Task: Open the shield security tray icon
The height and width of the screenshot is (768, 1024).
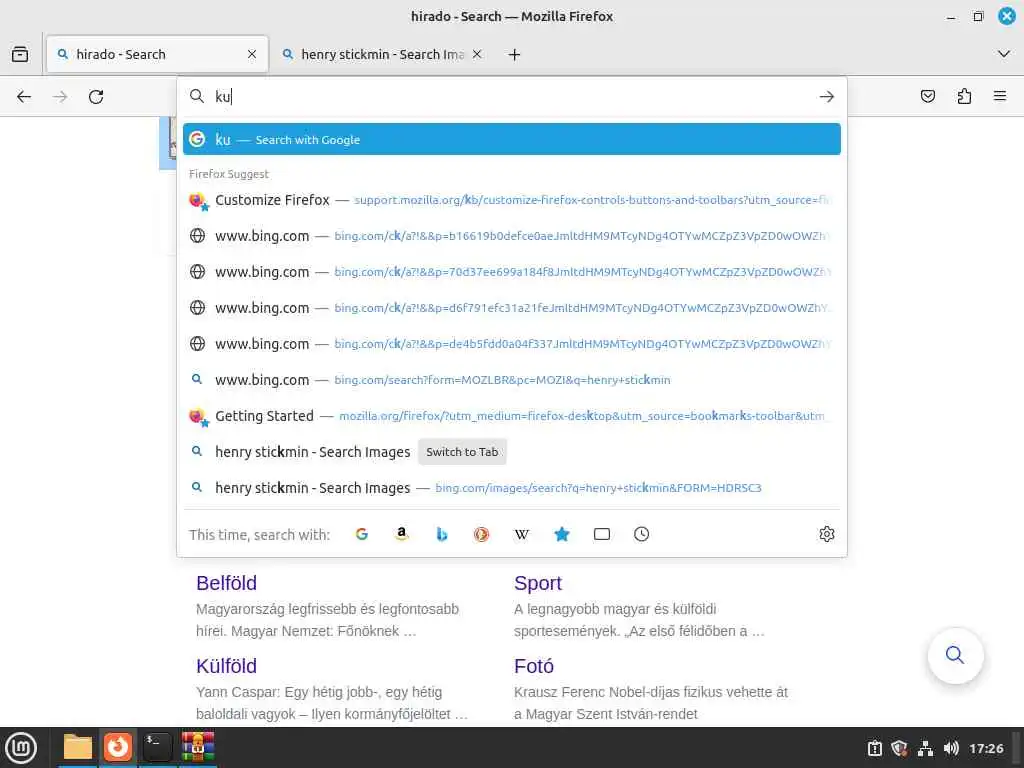Action: (x=899, y=748)
